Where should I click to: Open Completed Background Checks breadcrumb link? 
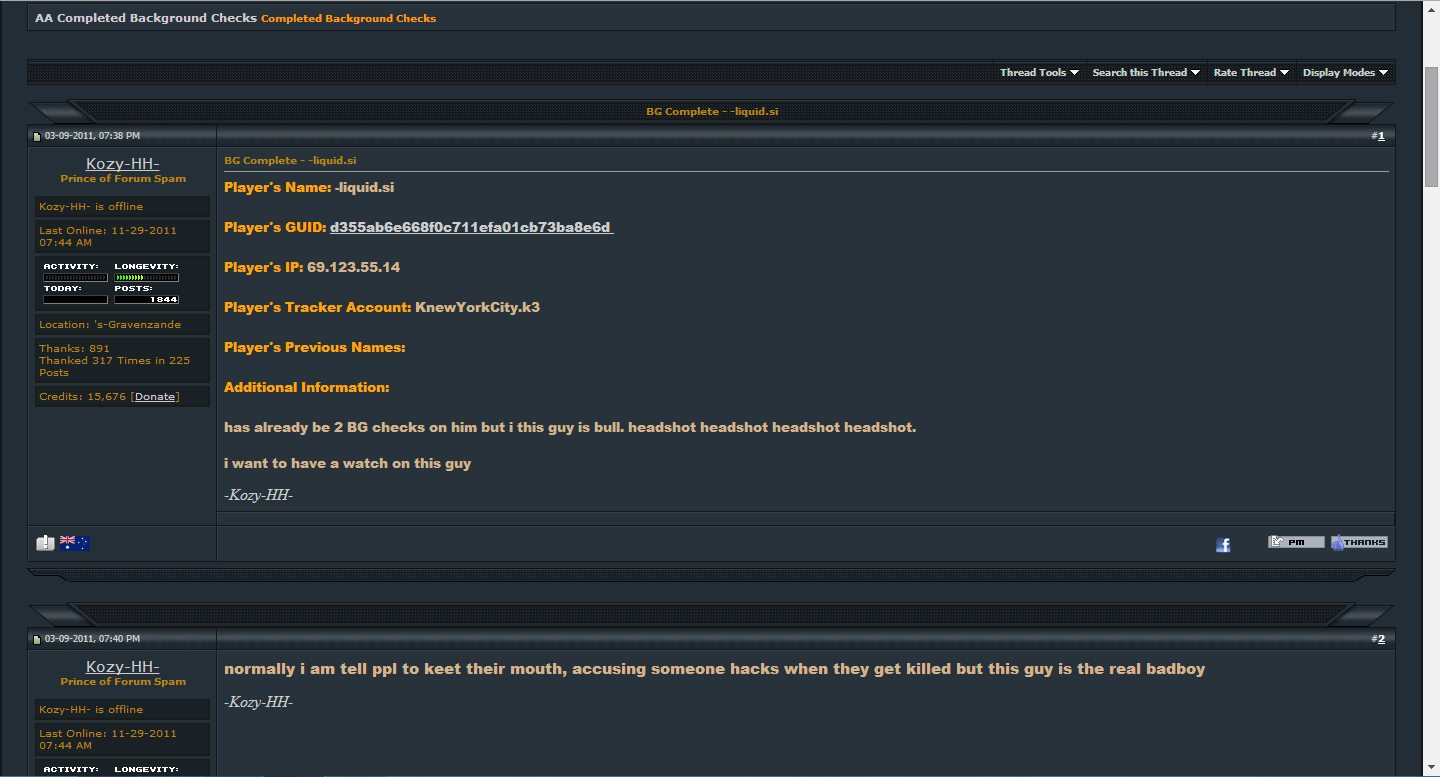[x=348, y=18]
